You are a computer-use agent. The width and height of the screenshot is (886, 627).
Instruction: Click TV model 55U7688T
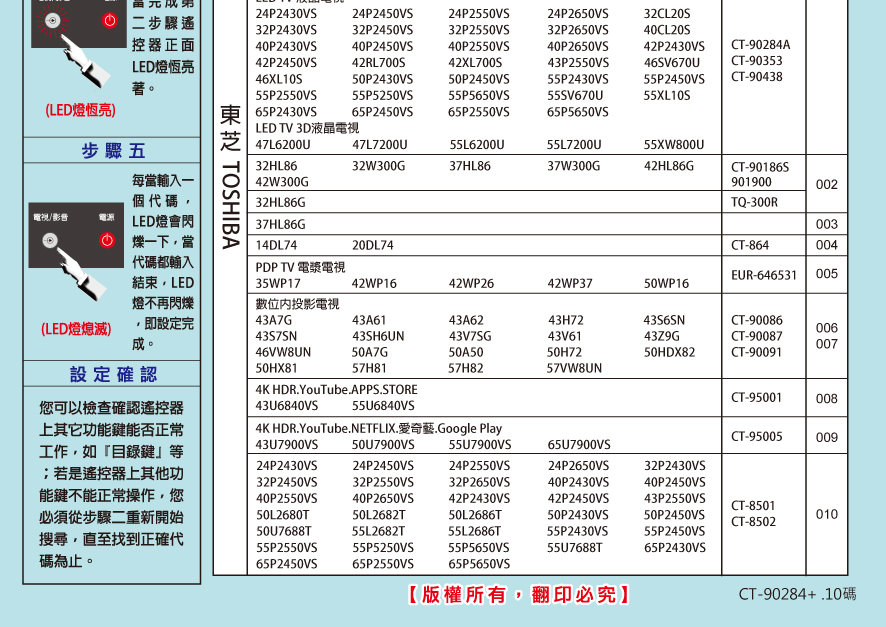point(574,548)
